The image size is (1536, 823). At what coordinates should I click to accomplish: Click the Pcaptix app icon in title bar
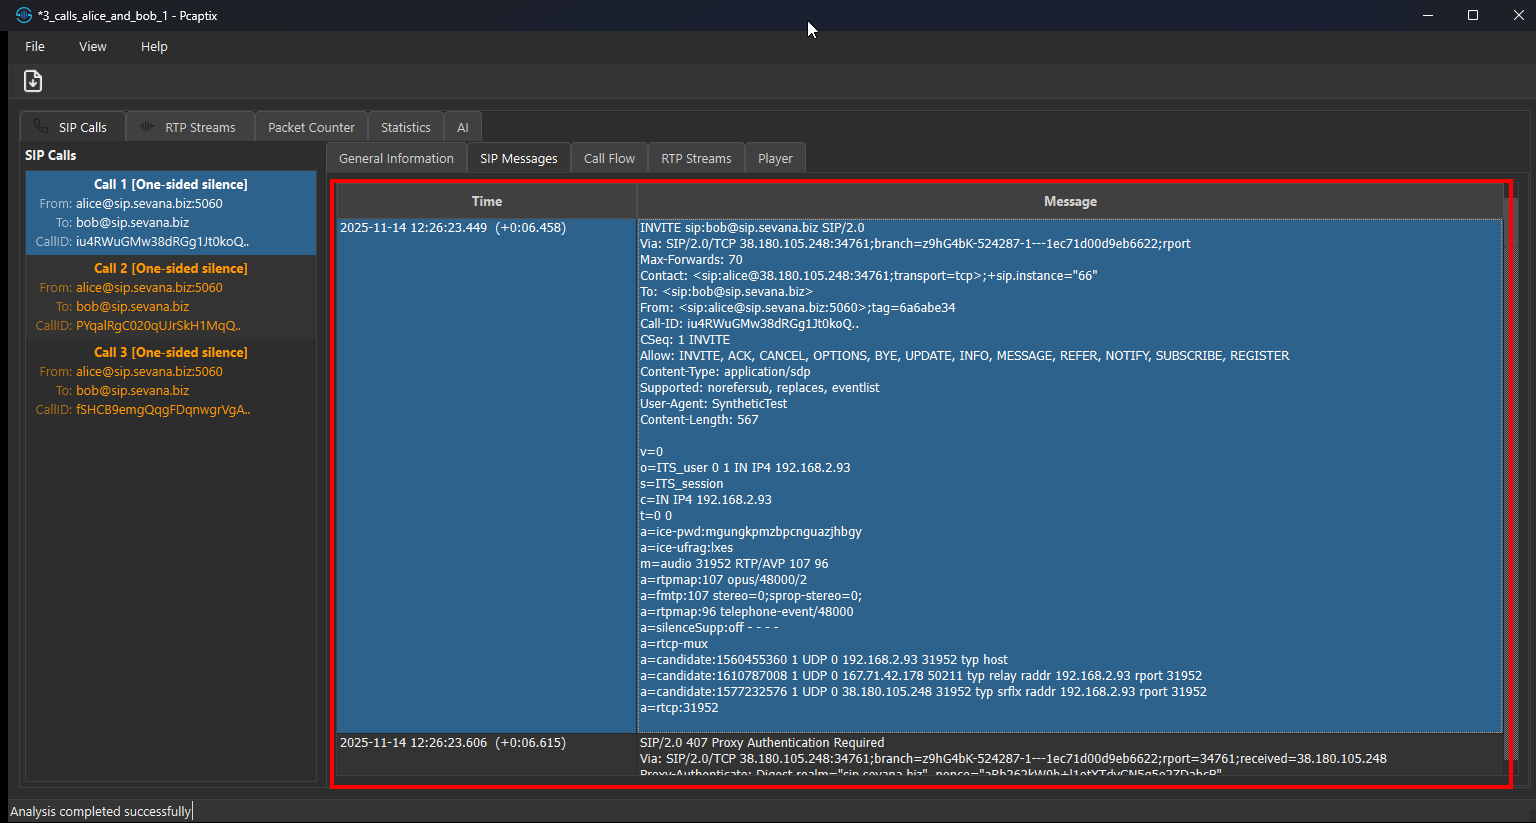tap(24, 15)
